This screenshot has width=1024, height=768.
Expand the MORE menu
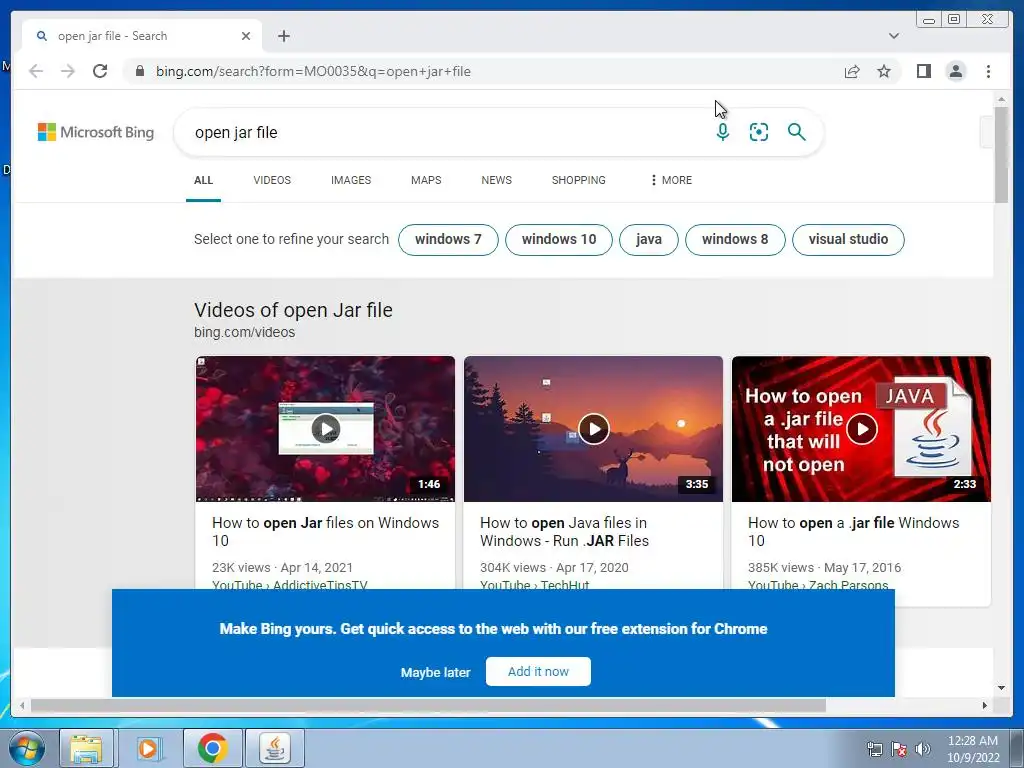click(x=671, y=180)
